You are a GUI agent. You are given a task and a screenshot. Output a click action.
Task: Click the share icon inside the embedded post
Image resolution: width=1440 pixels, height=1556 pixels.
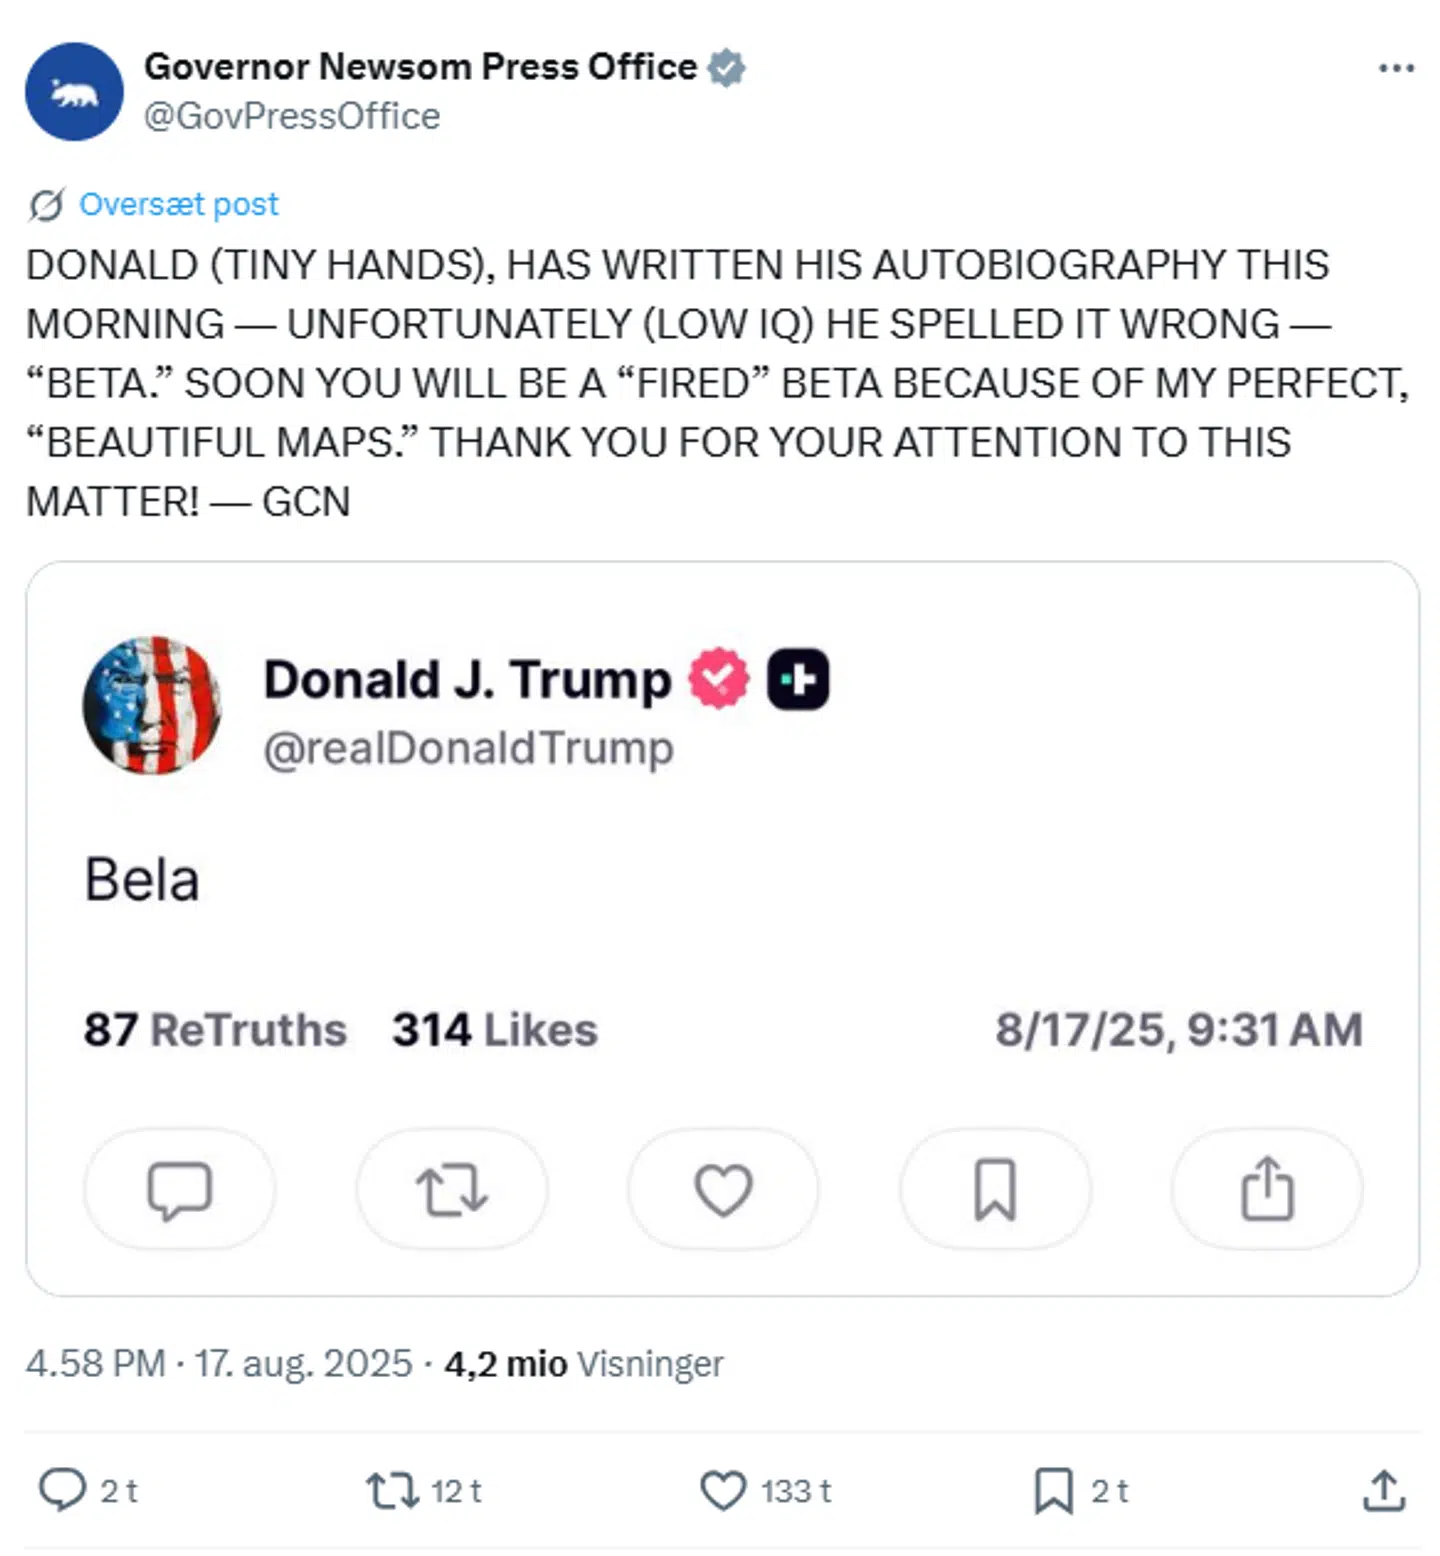pos(1267,1189)
